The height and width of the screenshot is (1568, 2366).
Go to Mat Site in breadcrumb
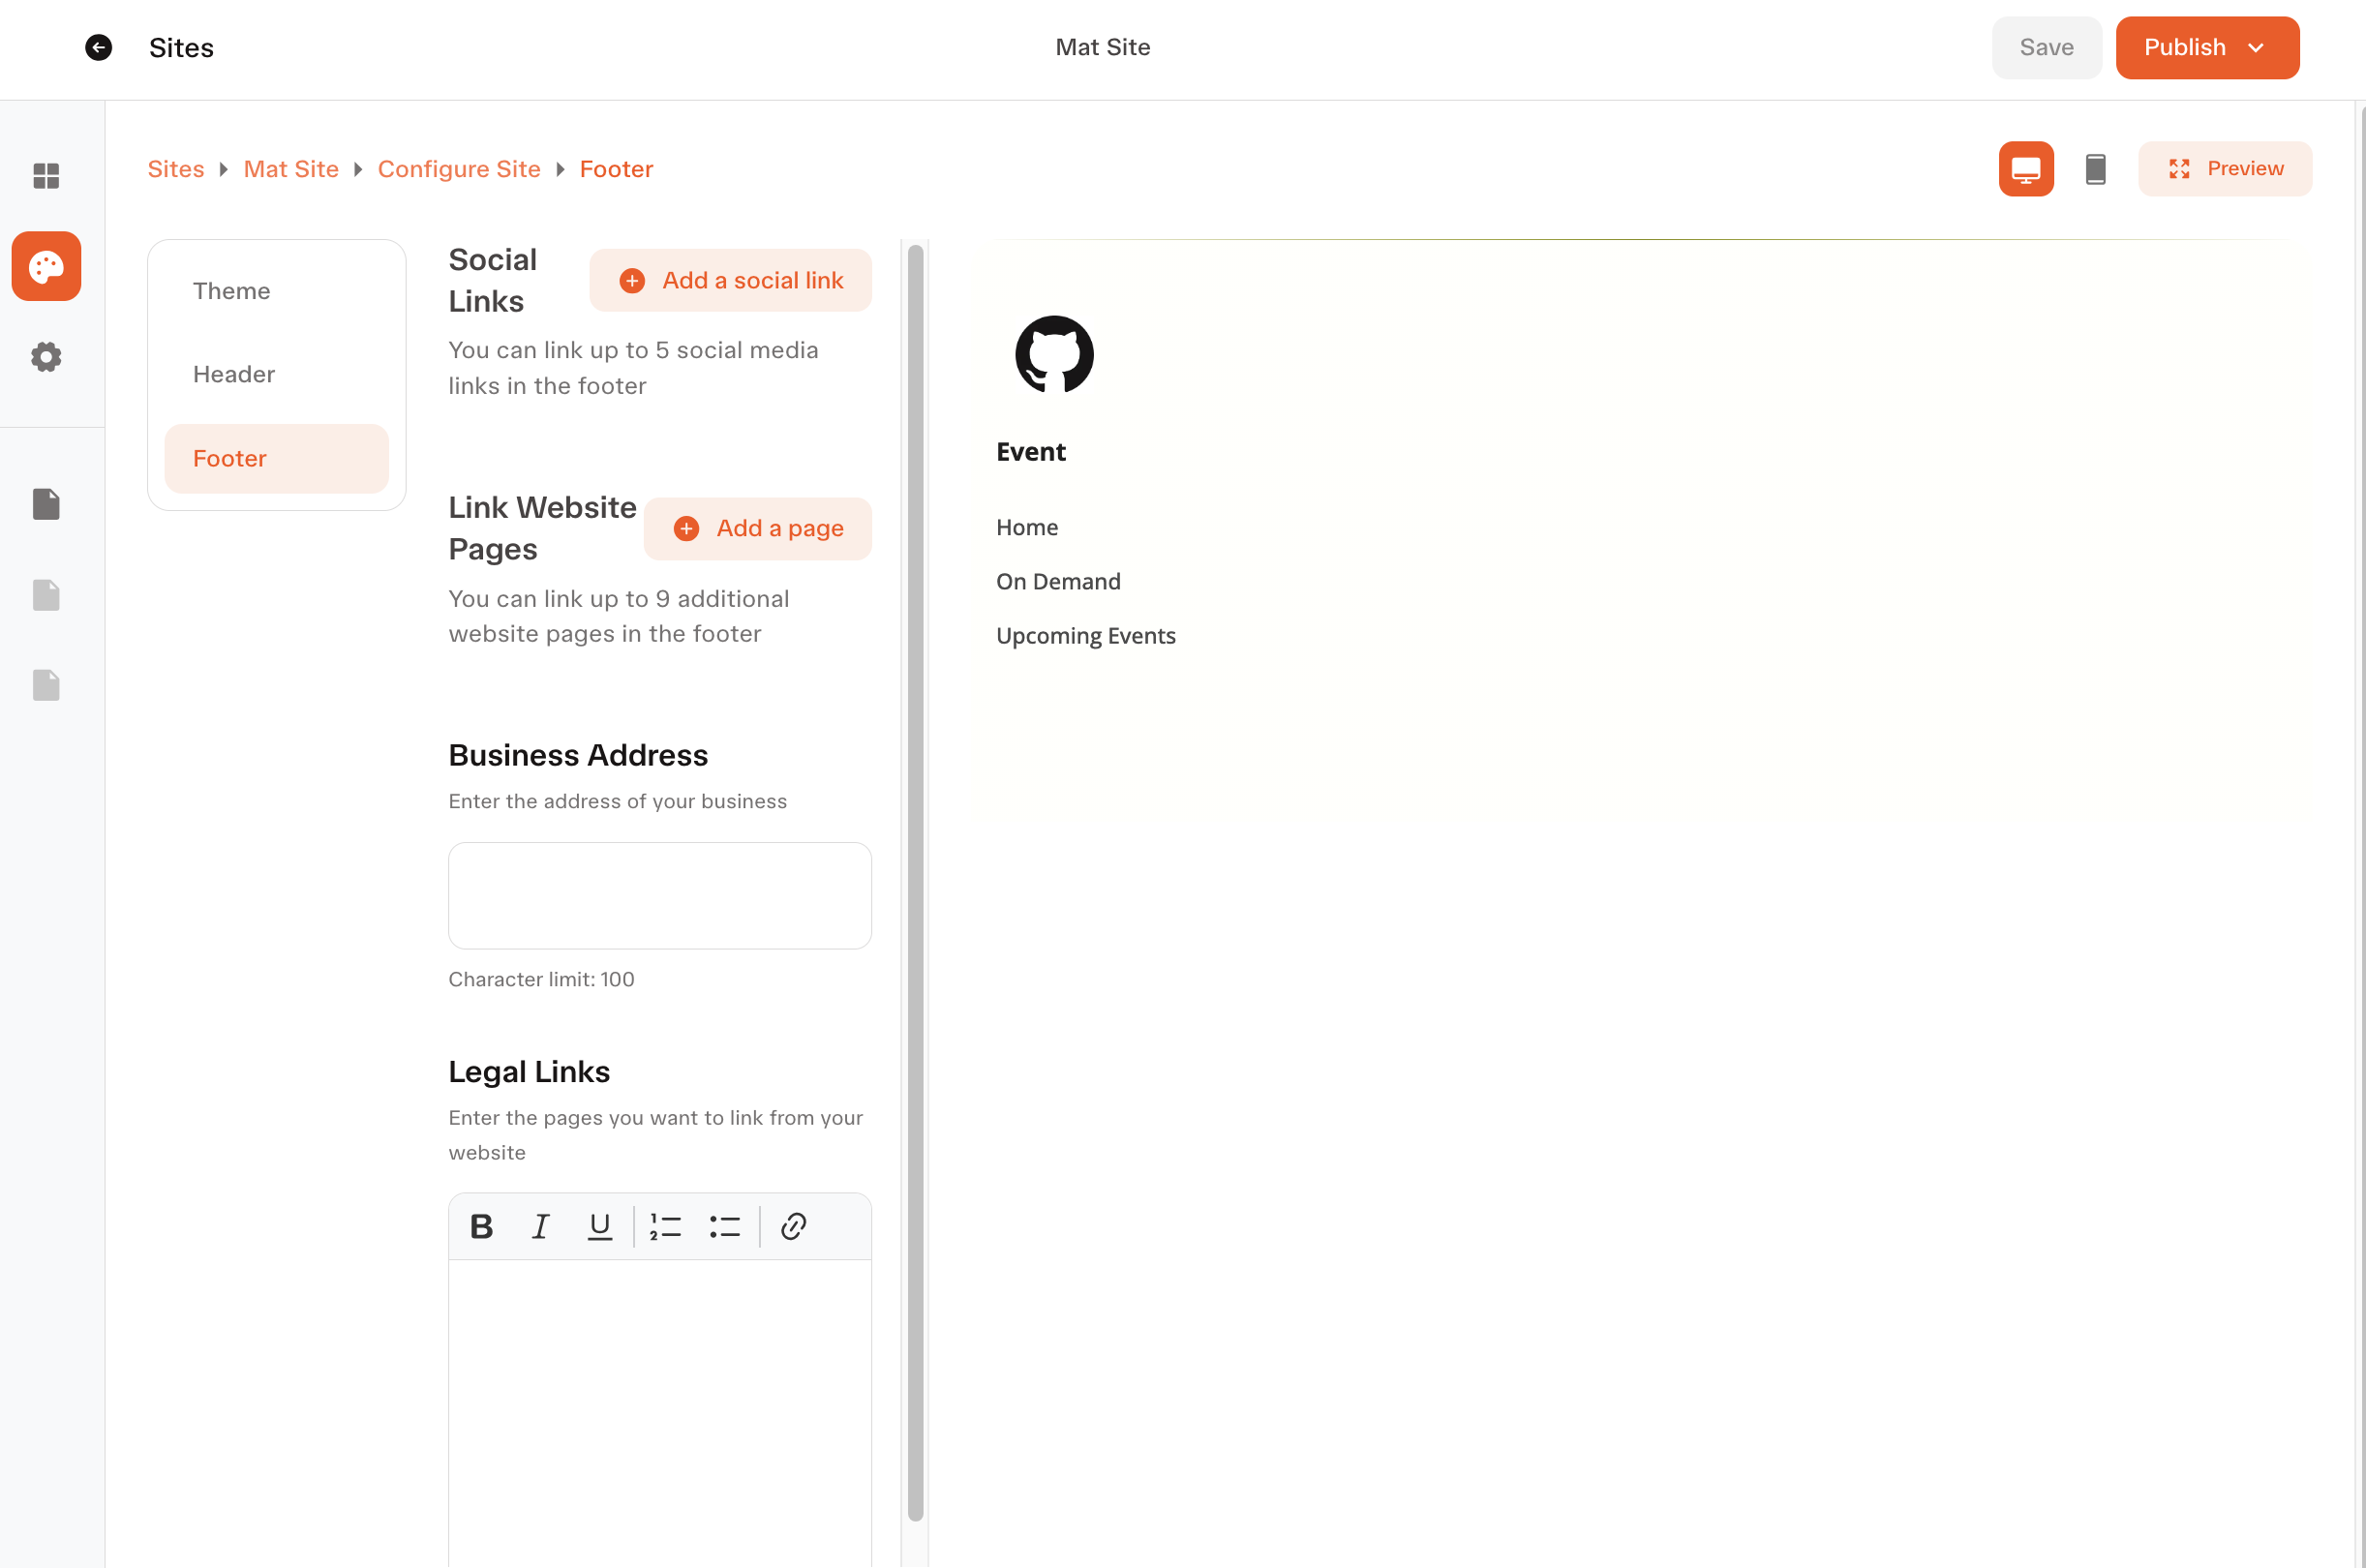(291, 169)
